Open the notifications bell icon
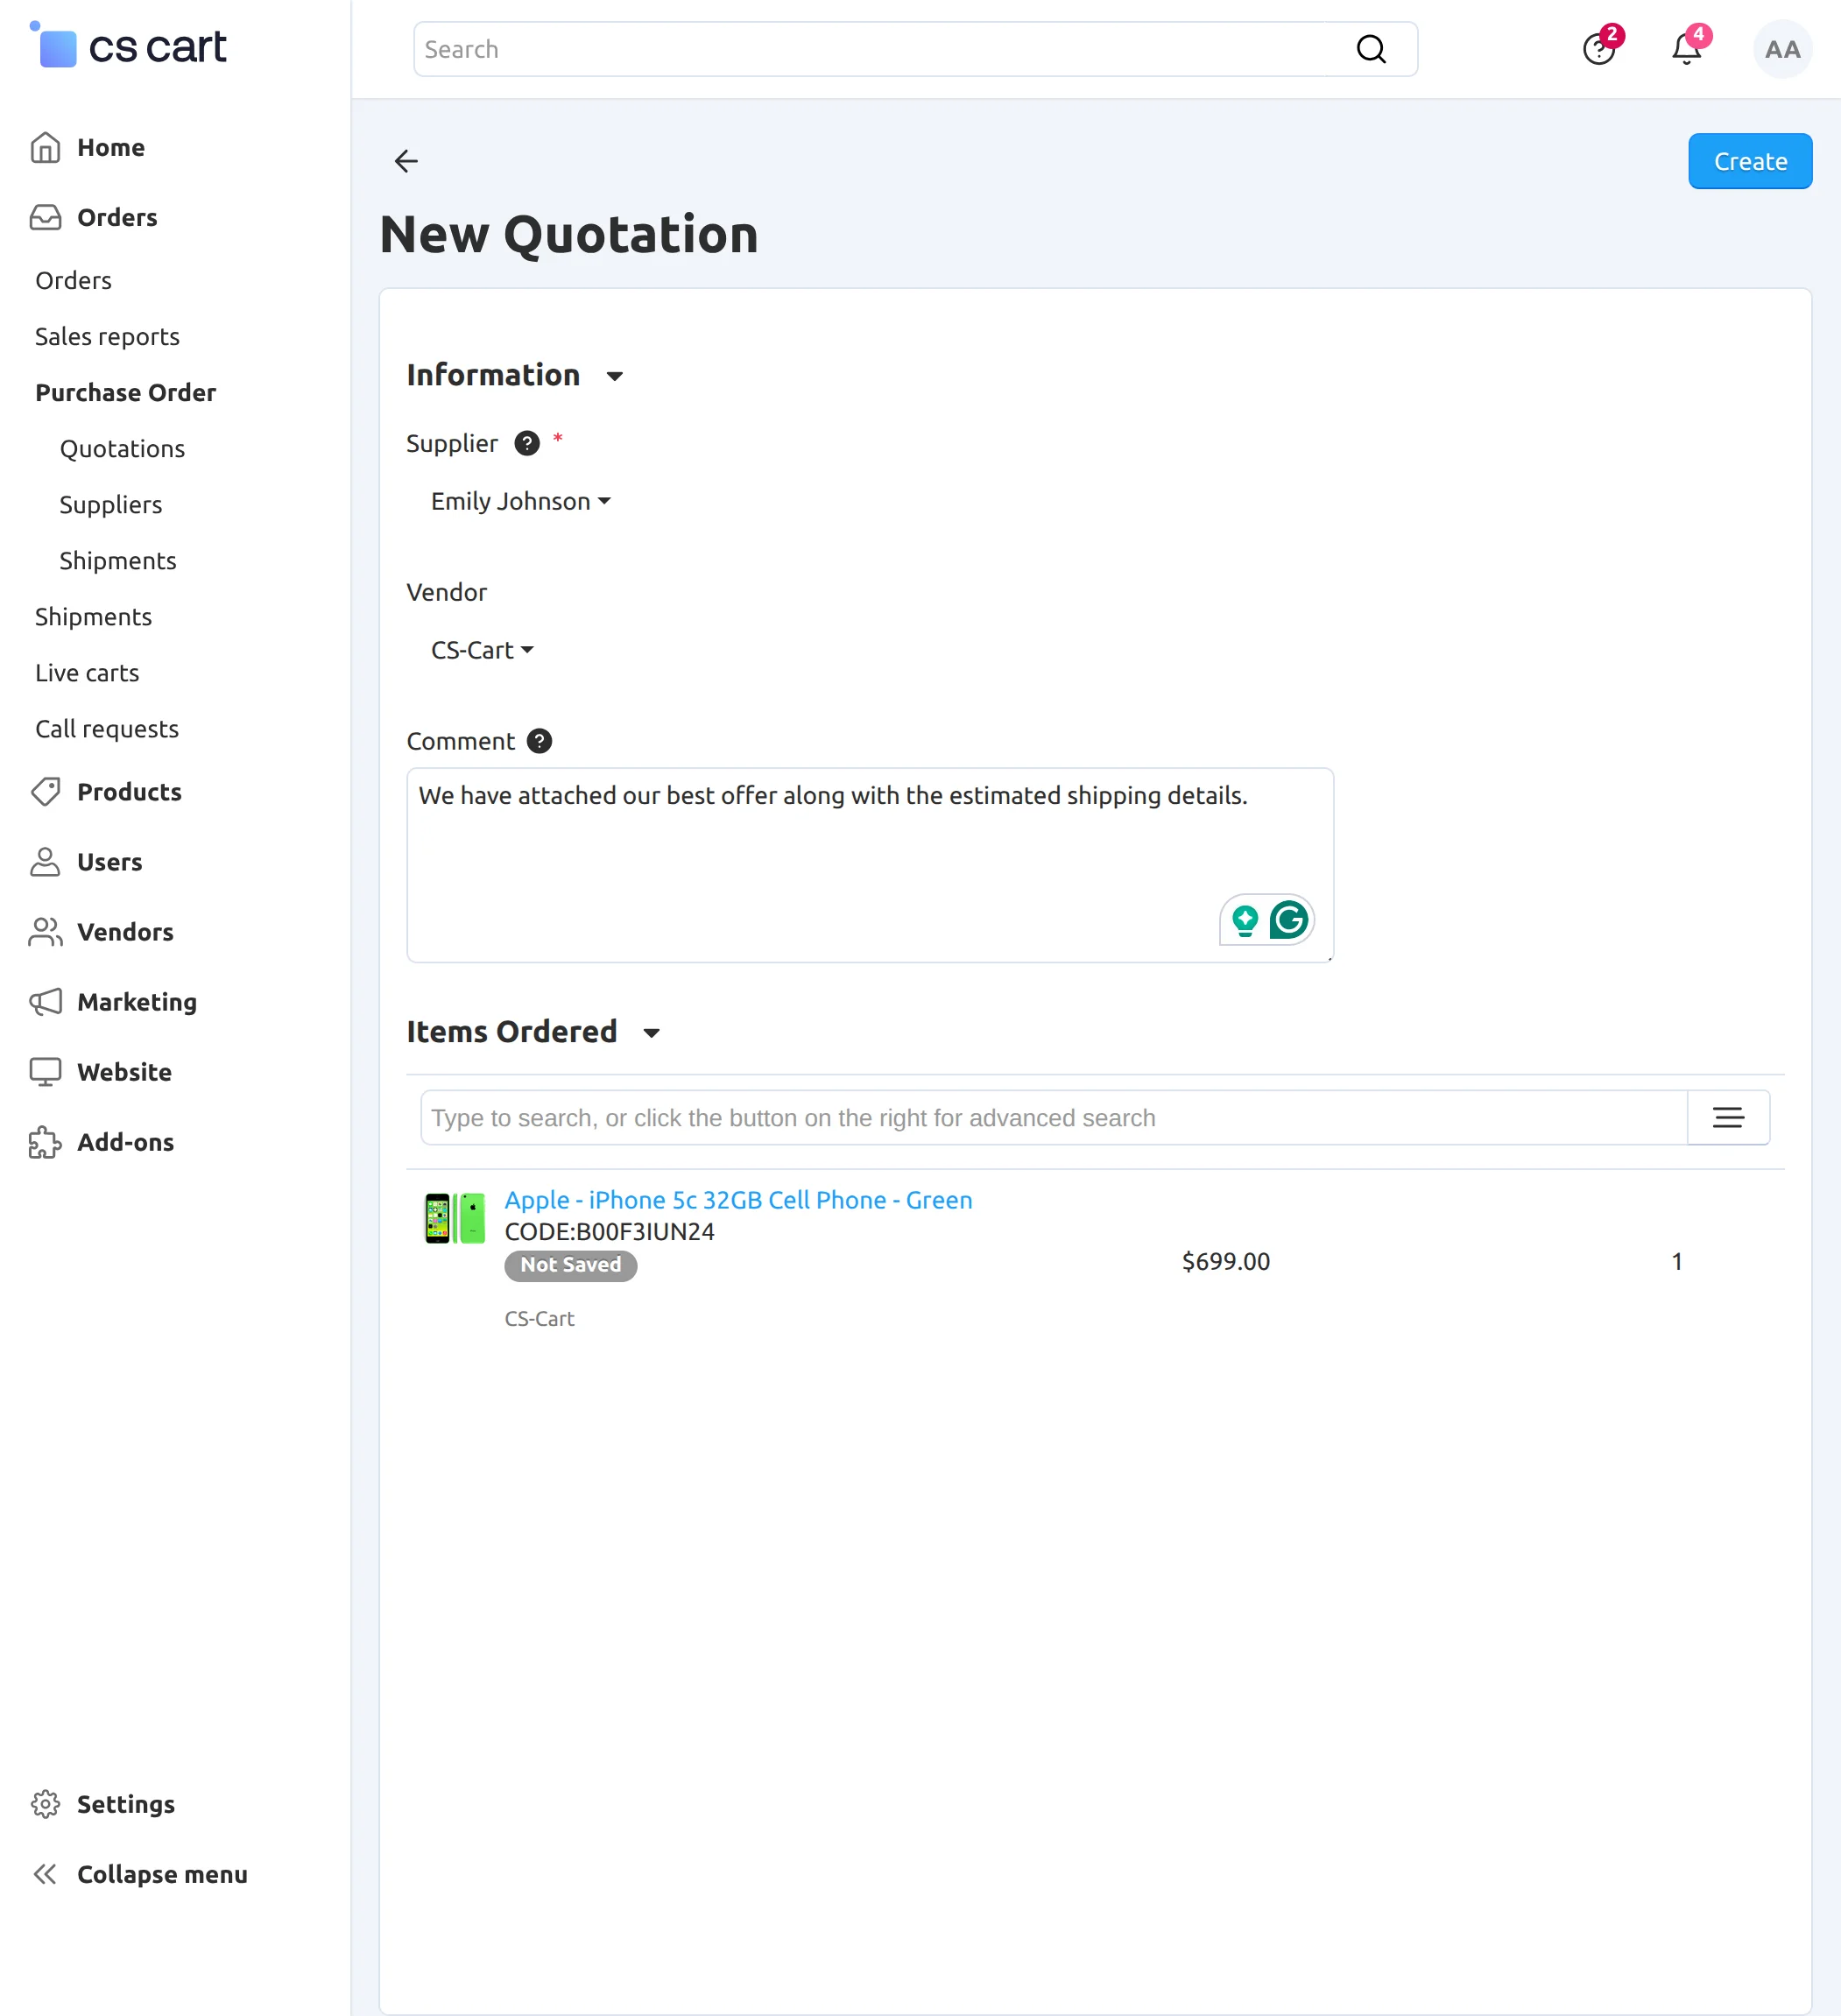This screenshot has height=2016, width=1841. coord(1687,49)
